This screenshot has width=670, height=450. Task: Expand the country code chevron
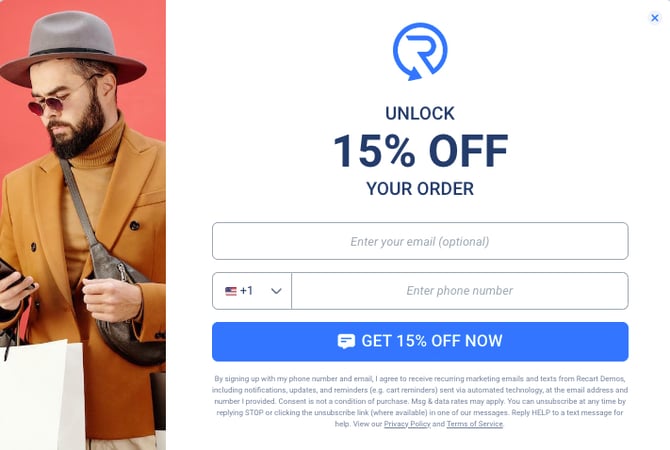276,291
